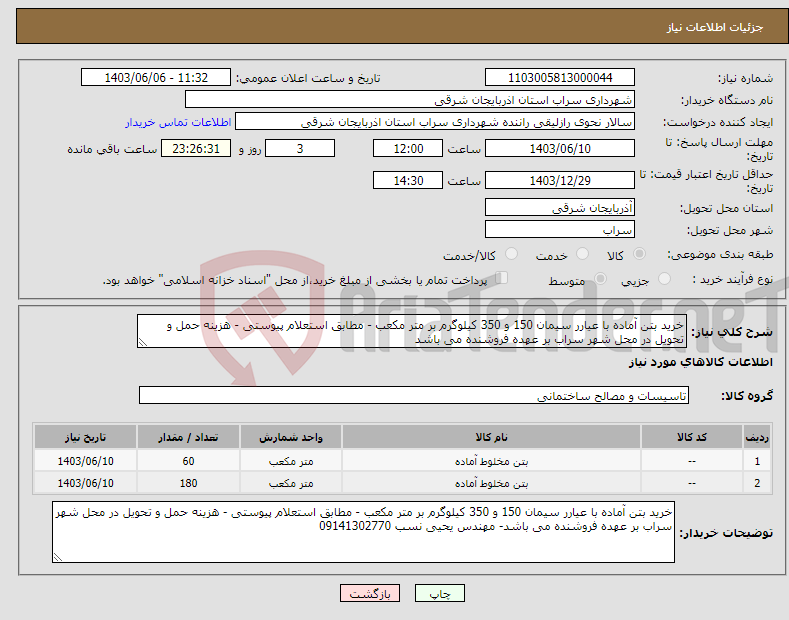Click بتن مخلوط آماده in row 2
The height and width of the screenshot is (620, 789).
click(x=492, y=483)
